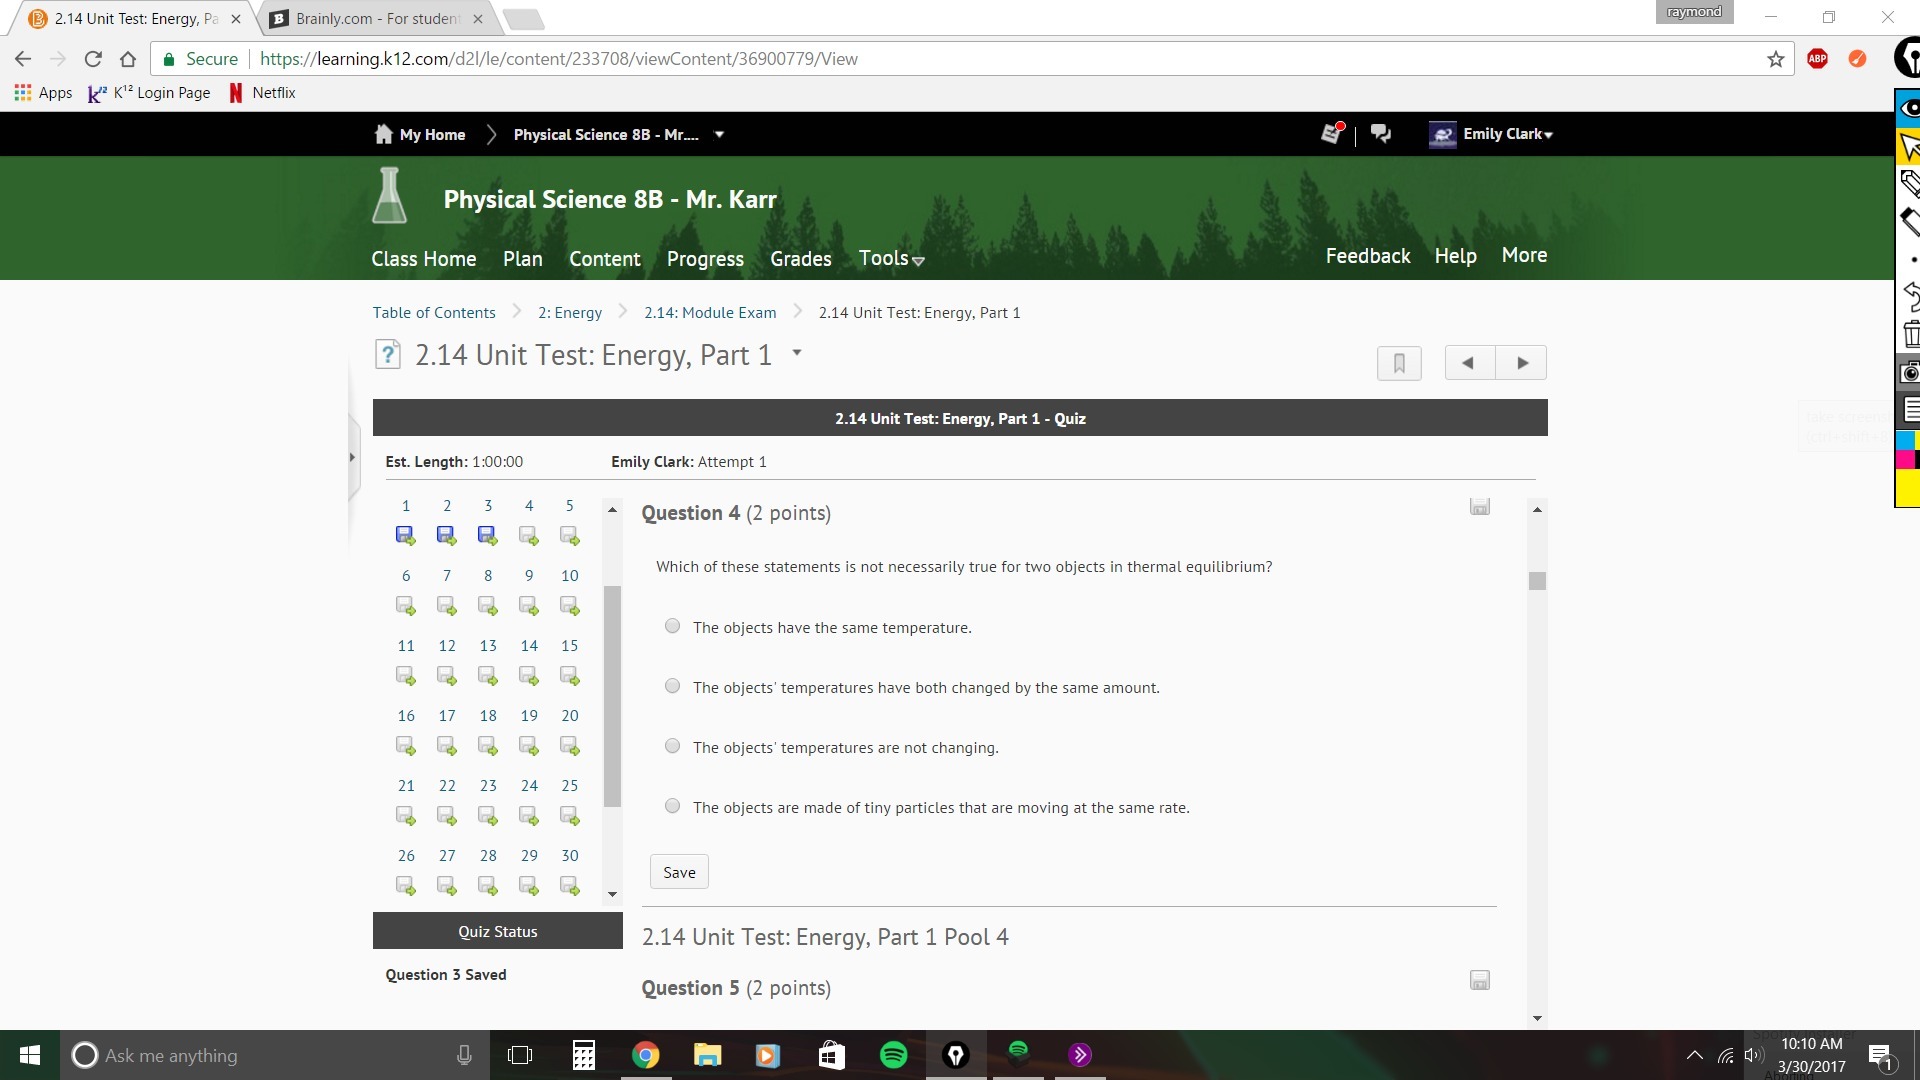
Task: Select 'The objects have the same temperature'
Action: [672, 627]
